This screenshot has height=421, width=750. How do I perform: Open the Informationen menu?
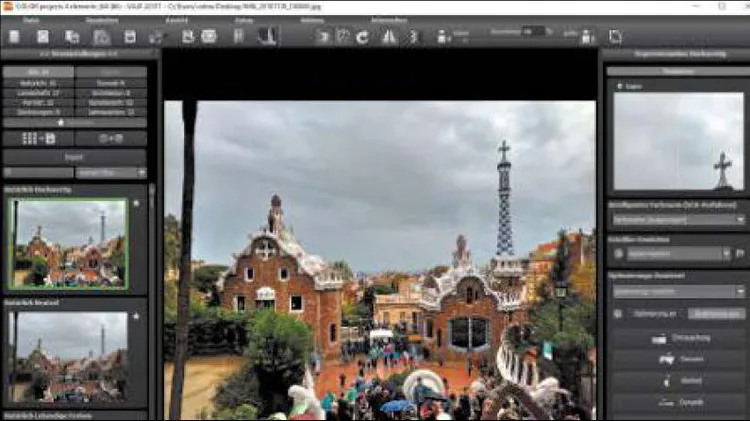click(389, 21)
